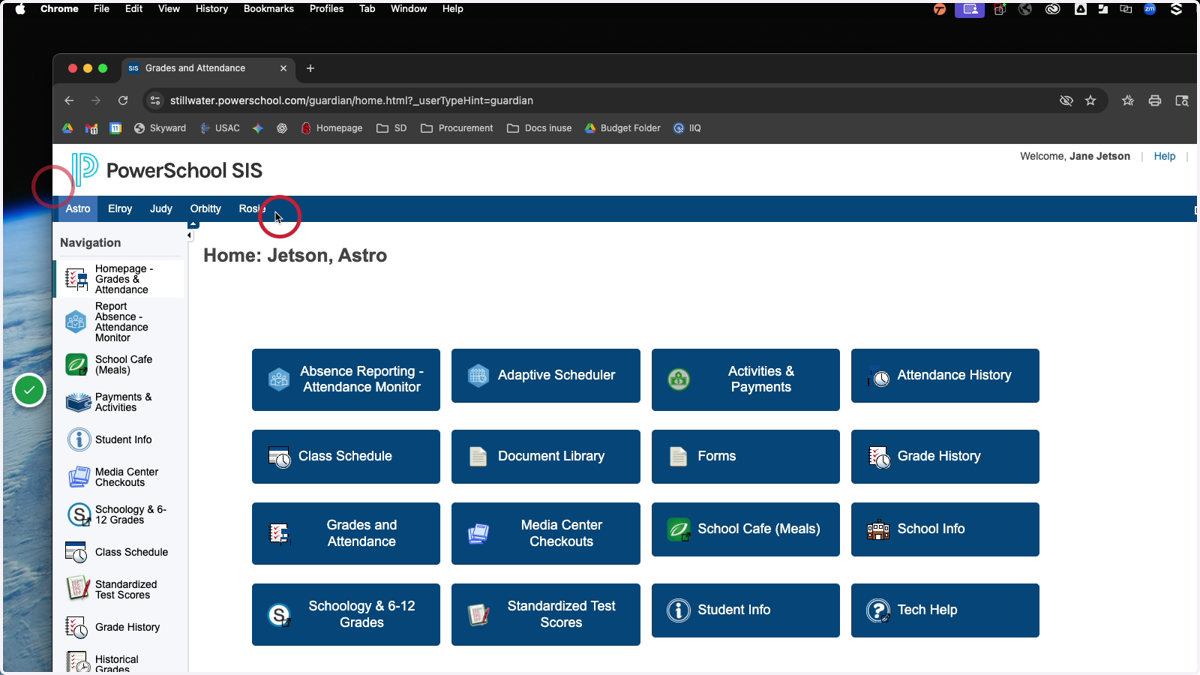
Task: Click the browser Back arrow
Action: click(69, 100)
